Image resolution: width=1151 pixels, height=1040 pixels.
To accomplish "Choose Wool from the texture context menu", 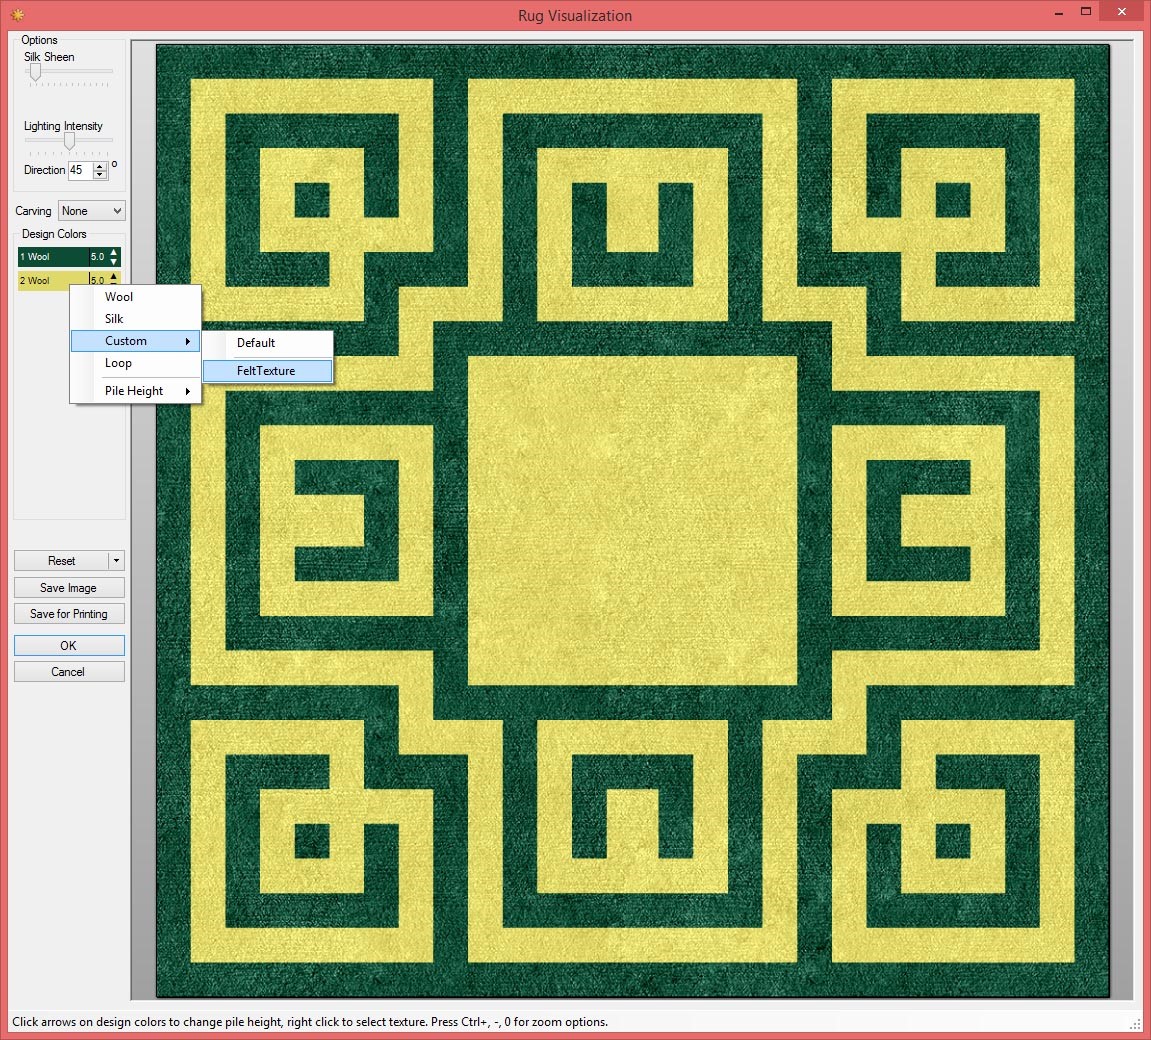I will (119, 297).
